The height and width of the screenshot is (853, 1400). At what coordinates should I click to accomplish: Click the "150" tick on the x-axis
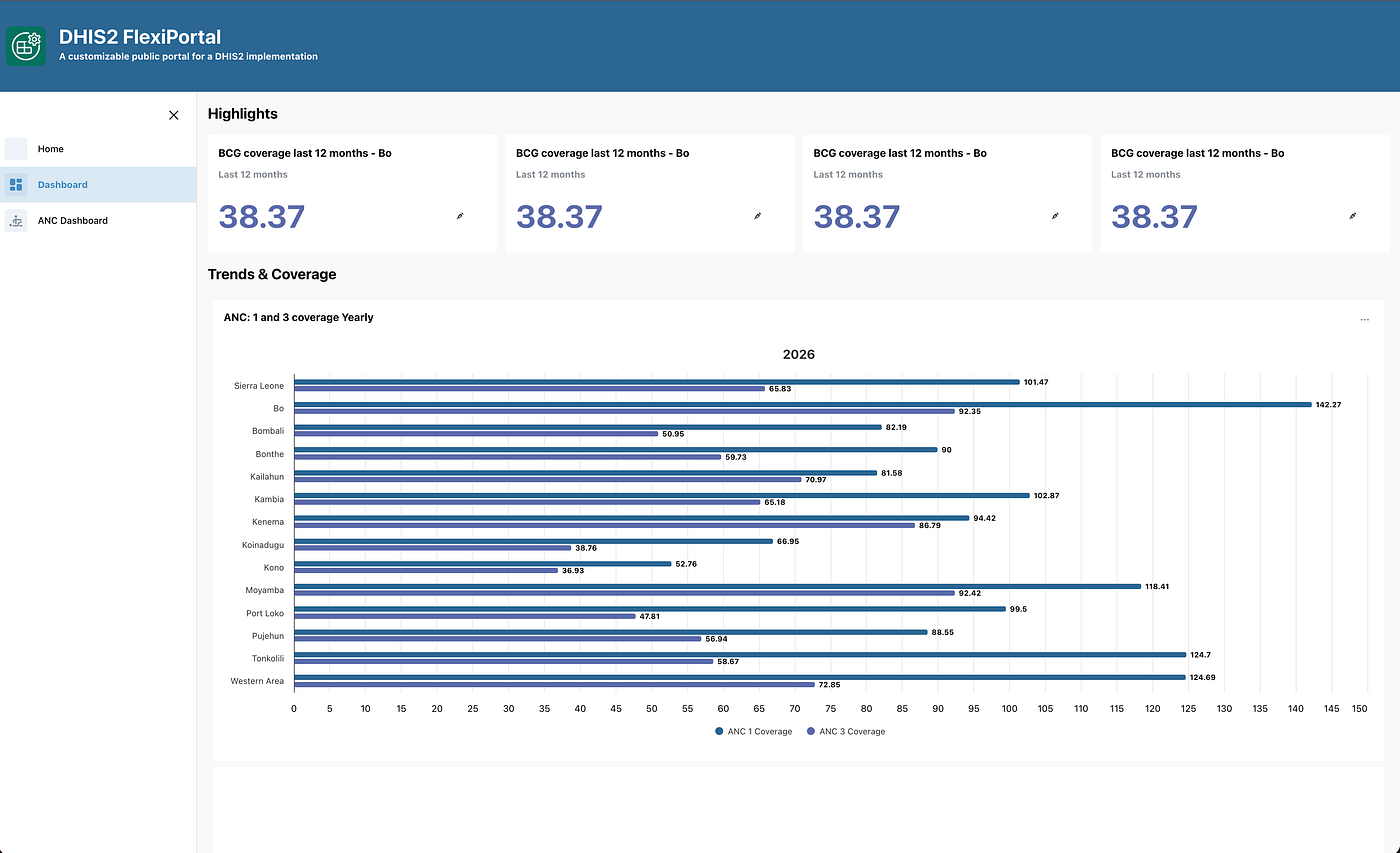click(x=1360, y=709)
